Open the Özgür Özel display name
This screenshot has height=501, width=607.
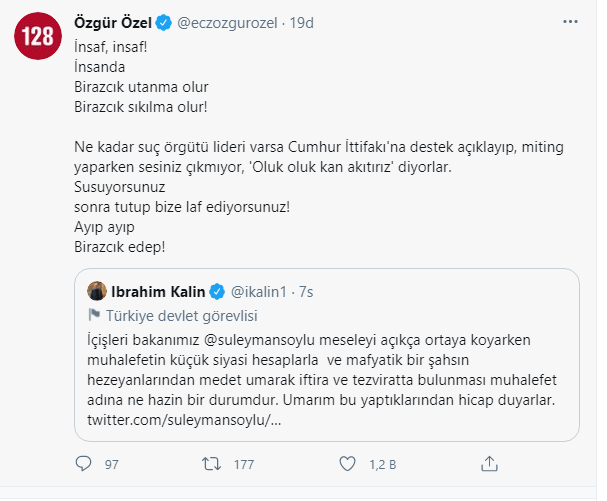(114, 20)
